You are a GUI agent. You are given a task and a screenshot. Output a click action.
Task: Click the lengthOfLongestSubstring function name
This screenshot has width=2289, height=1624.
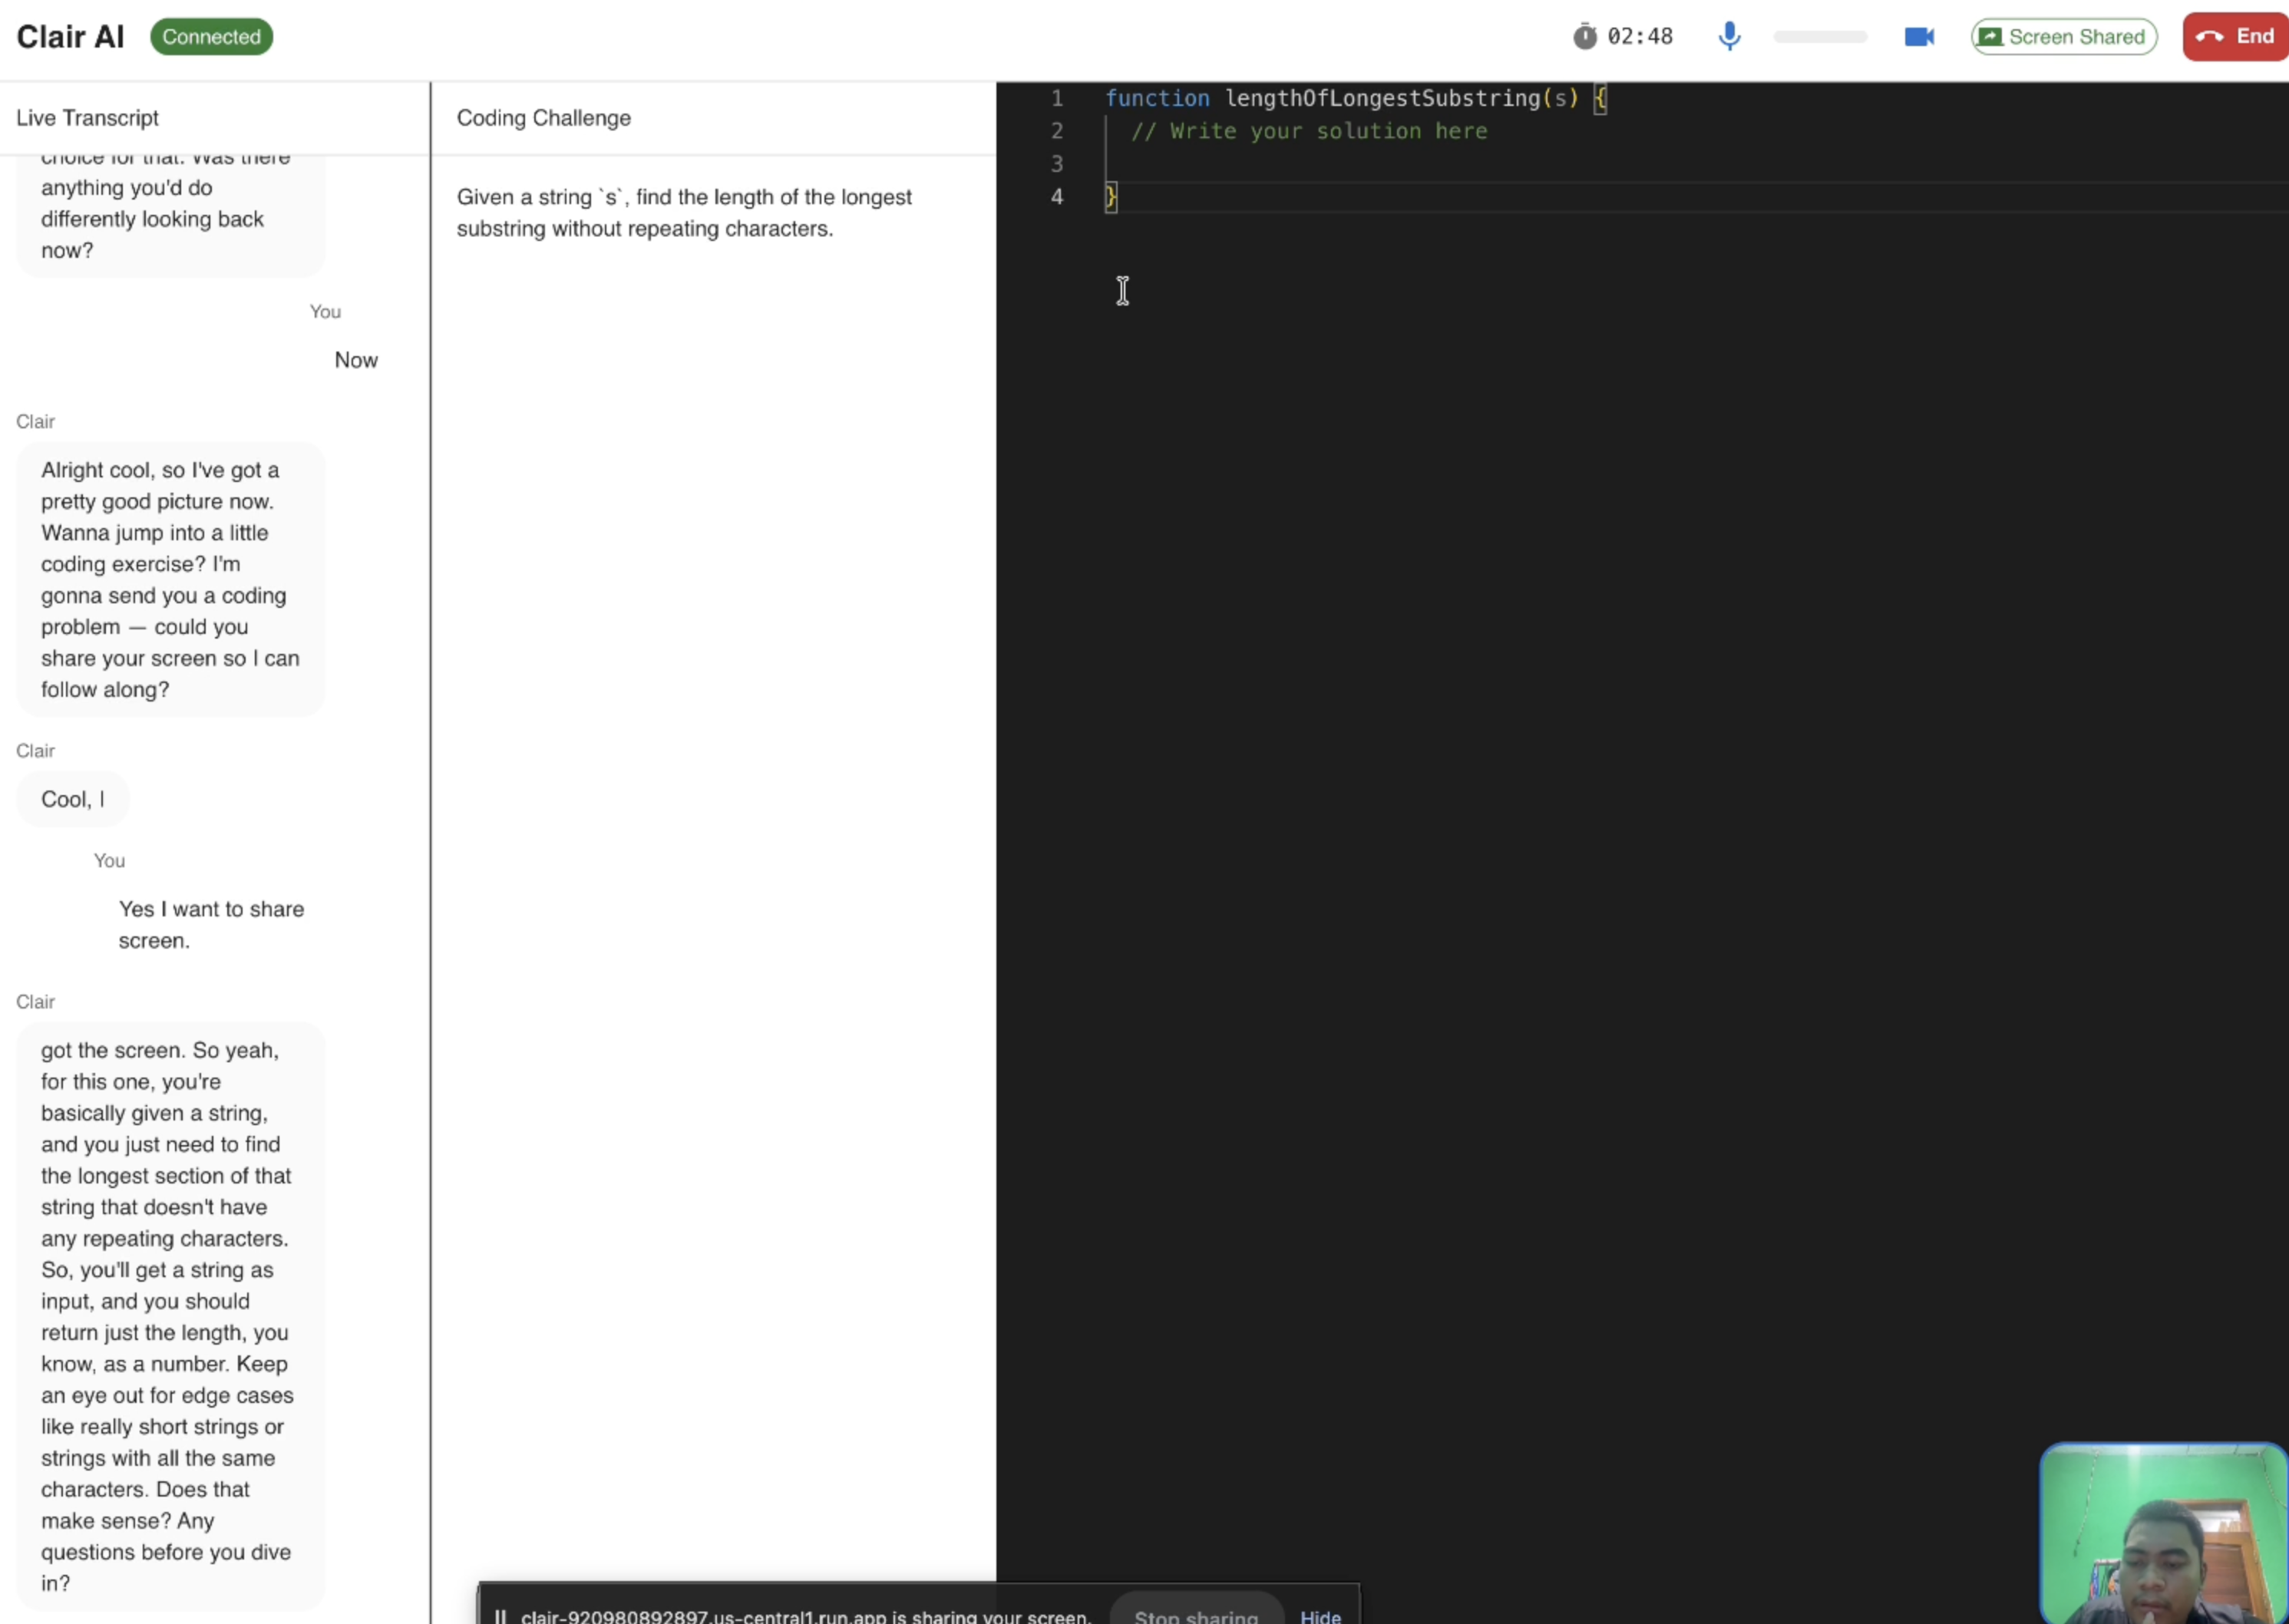[1382, 98]
